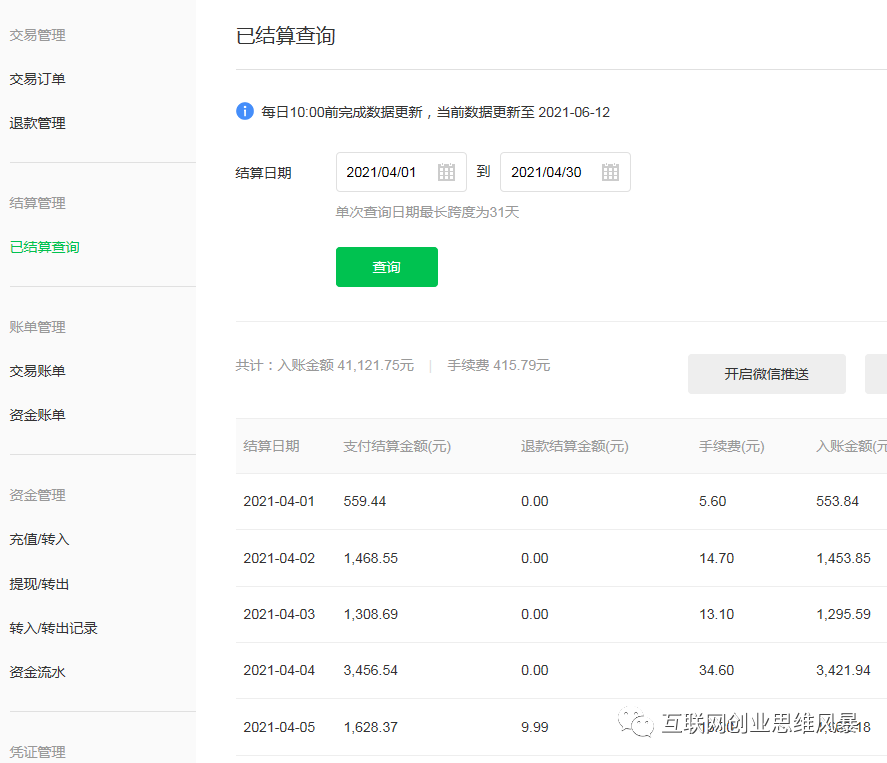Click the 开启微信推送 button
This screenshot has height=763, width=887.
[766, 374]
